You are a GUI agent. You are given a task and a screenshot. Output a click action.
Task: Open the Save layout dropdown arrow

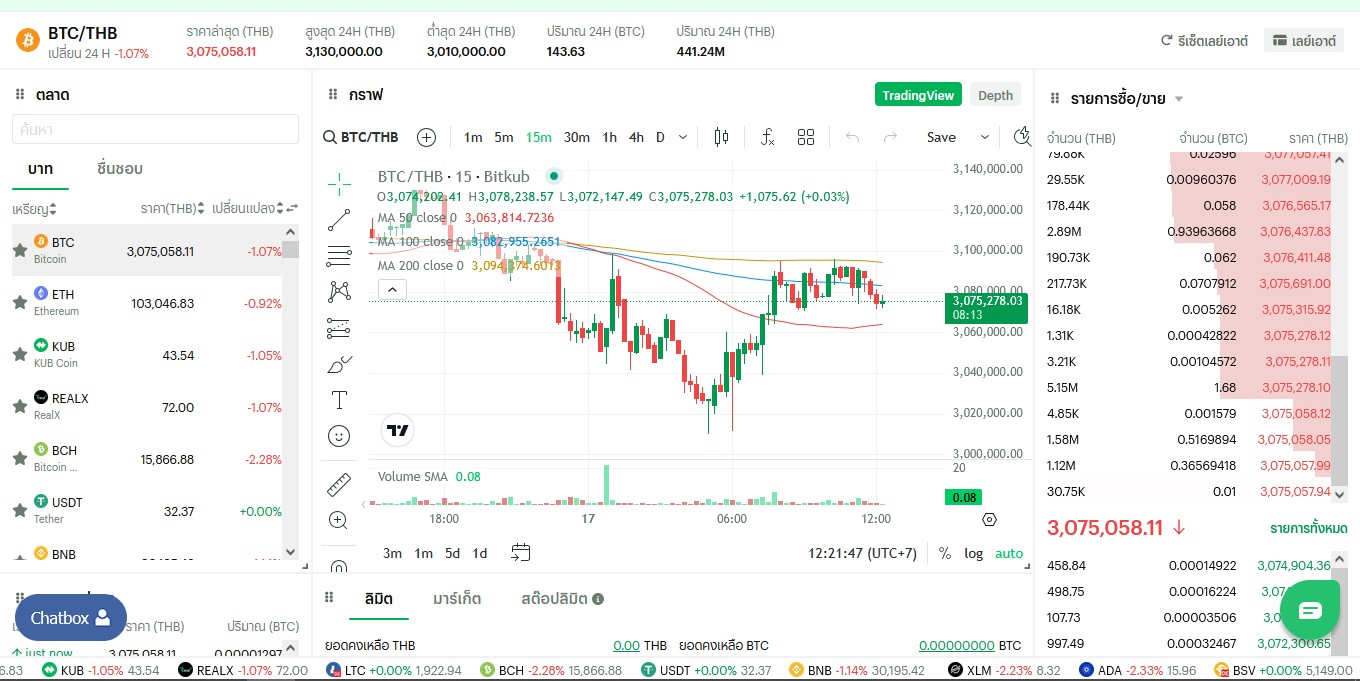tap(985, 137)
